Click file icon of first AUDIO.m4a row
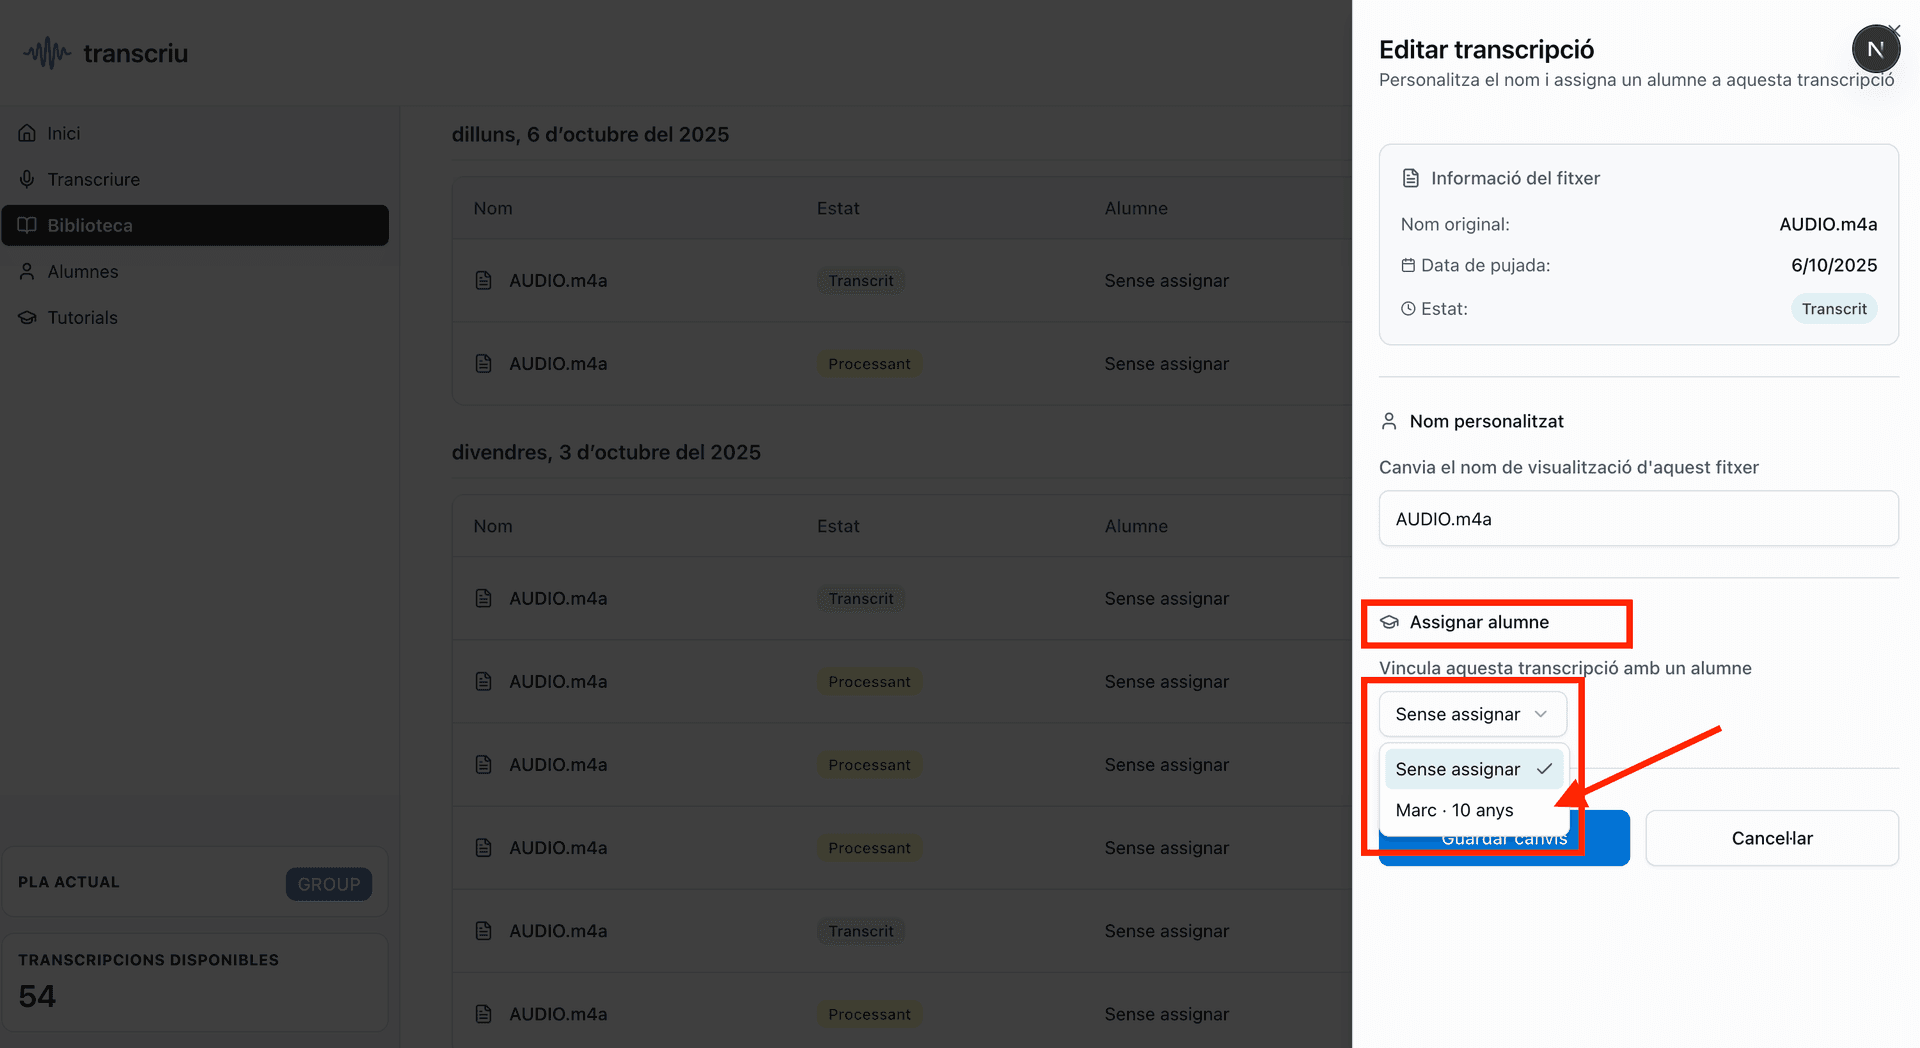 pyautogui.click(x=484, y=281)
